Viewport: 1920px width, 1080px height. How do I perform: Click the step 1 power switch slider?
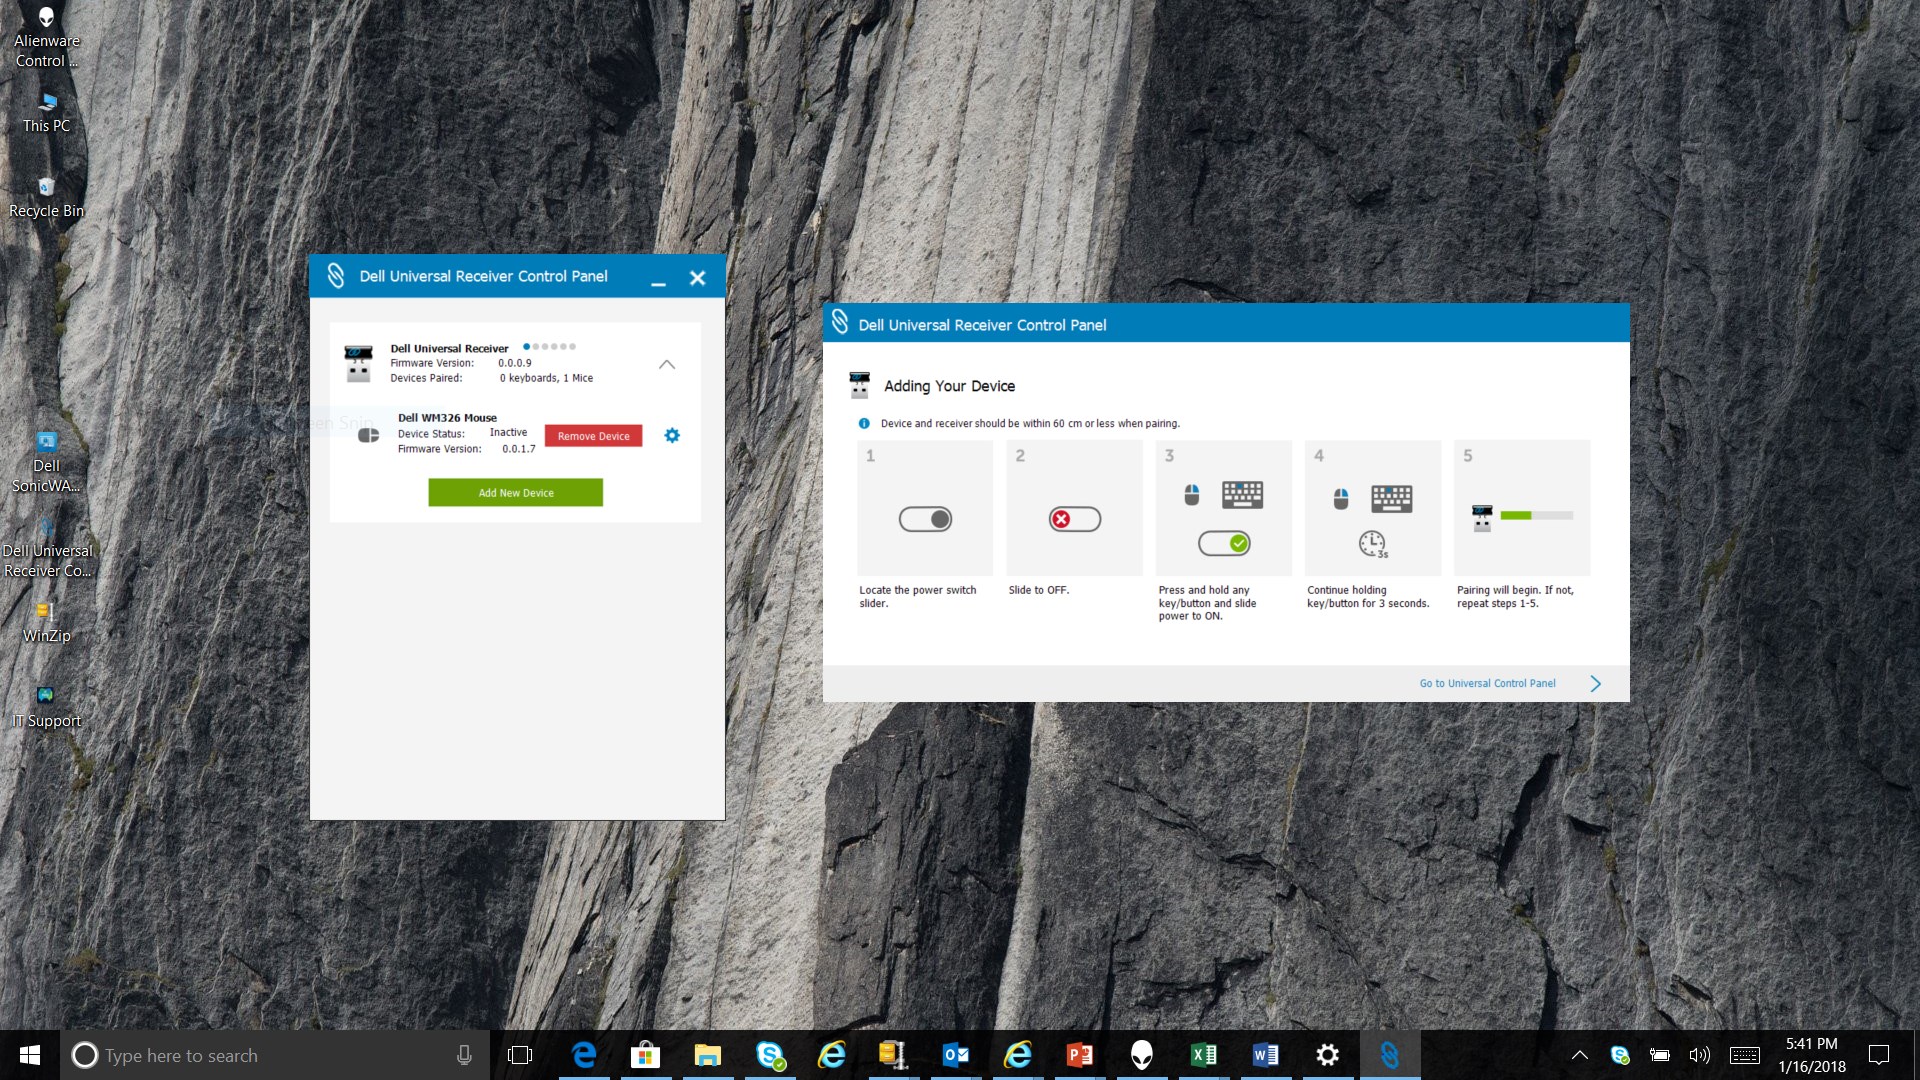point(925,519)
